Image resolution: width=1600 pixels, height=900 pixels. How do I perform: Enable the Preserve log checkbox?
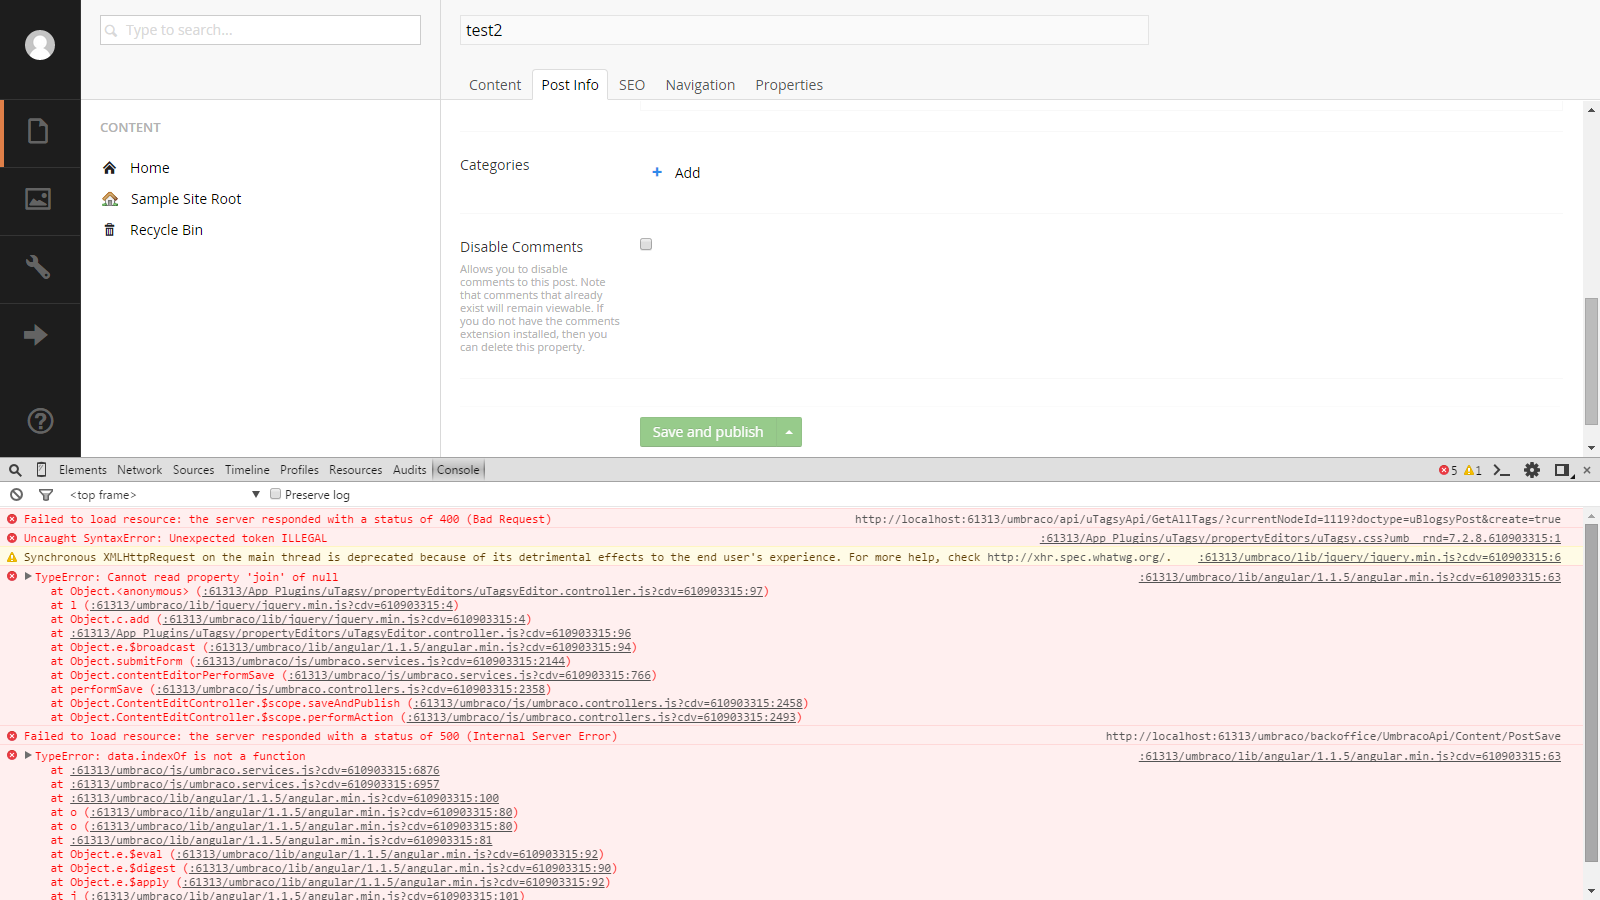tap(275, 494)
